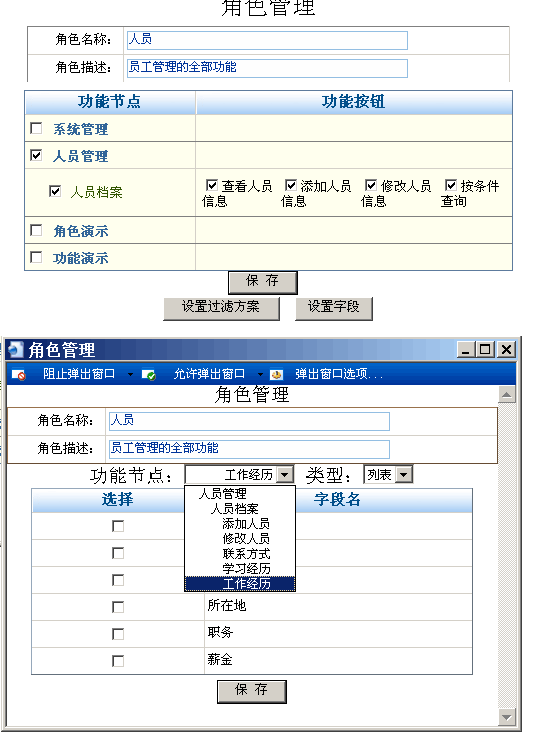Click the 设置字段 button

333,308
